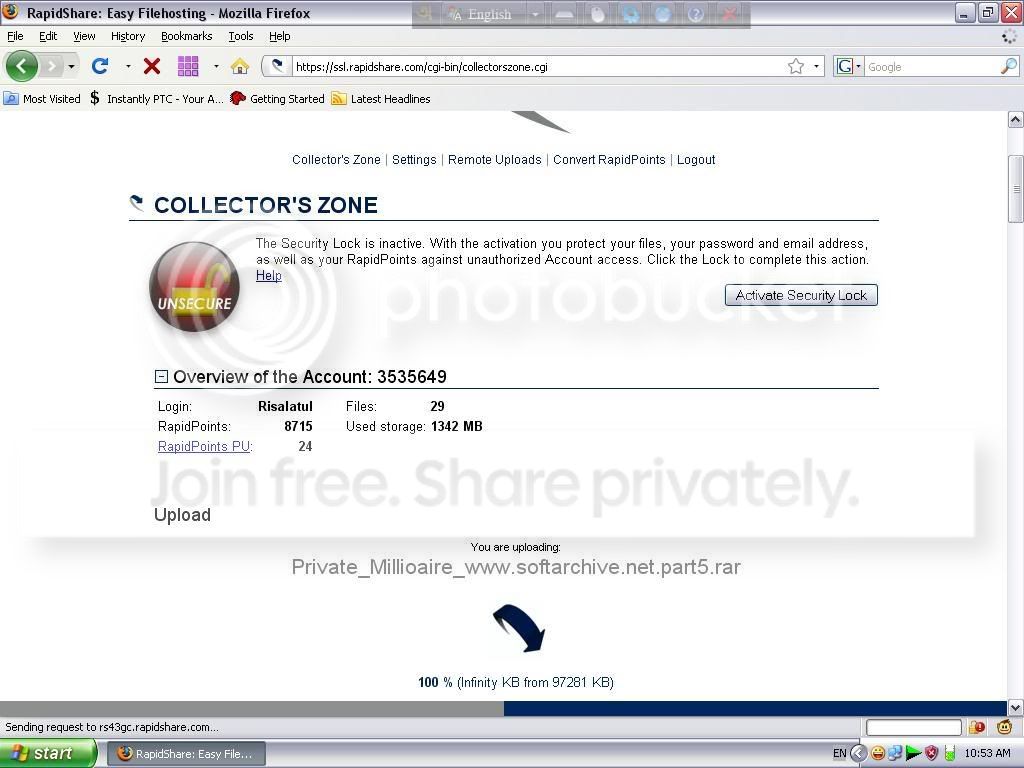This screenshot has width=1024, height=768.
Task: Open the Latest Headlines feed bookmark
Action: tap(381, 99)
